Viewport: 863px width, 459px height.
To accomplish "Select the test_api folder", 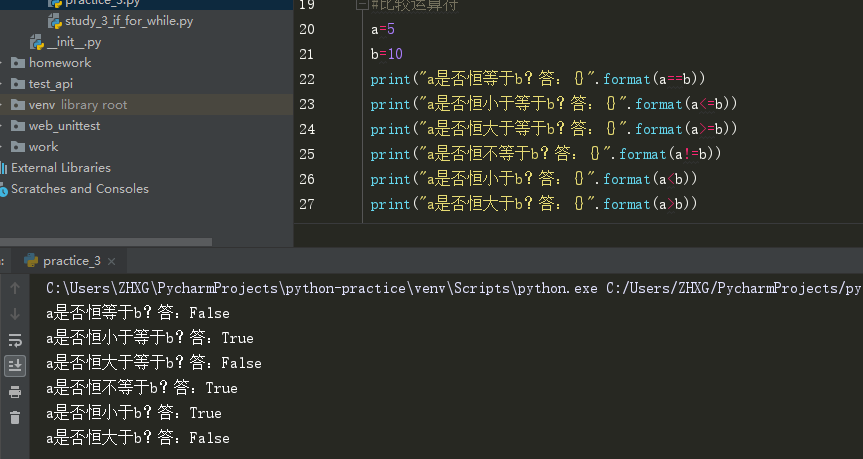I will click(51, 84).
